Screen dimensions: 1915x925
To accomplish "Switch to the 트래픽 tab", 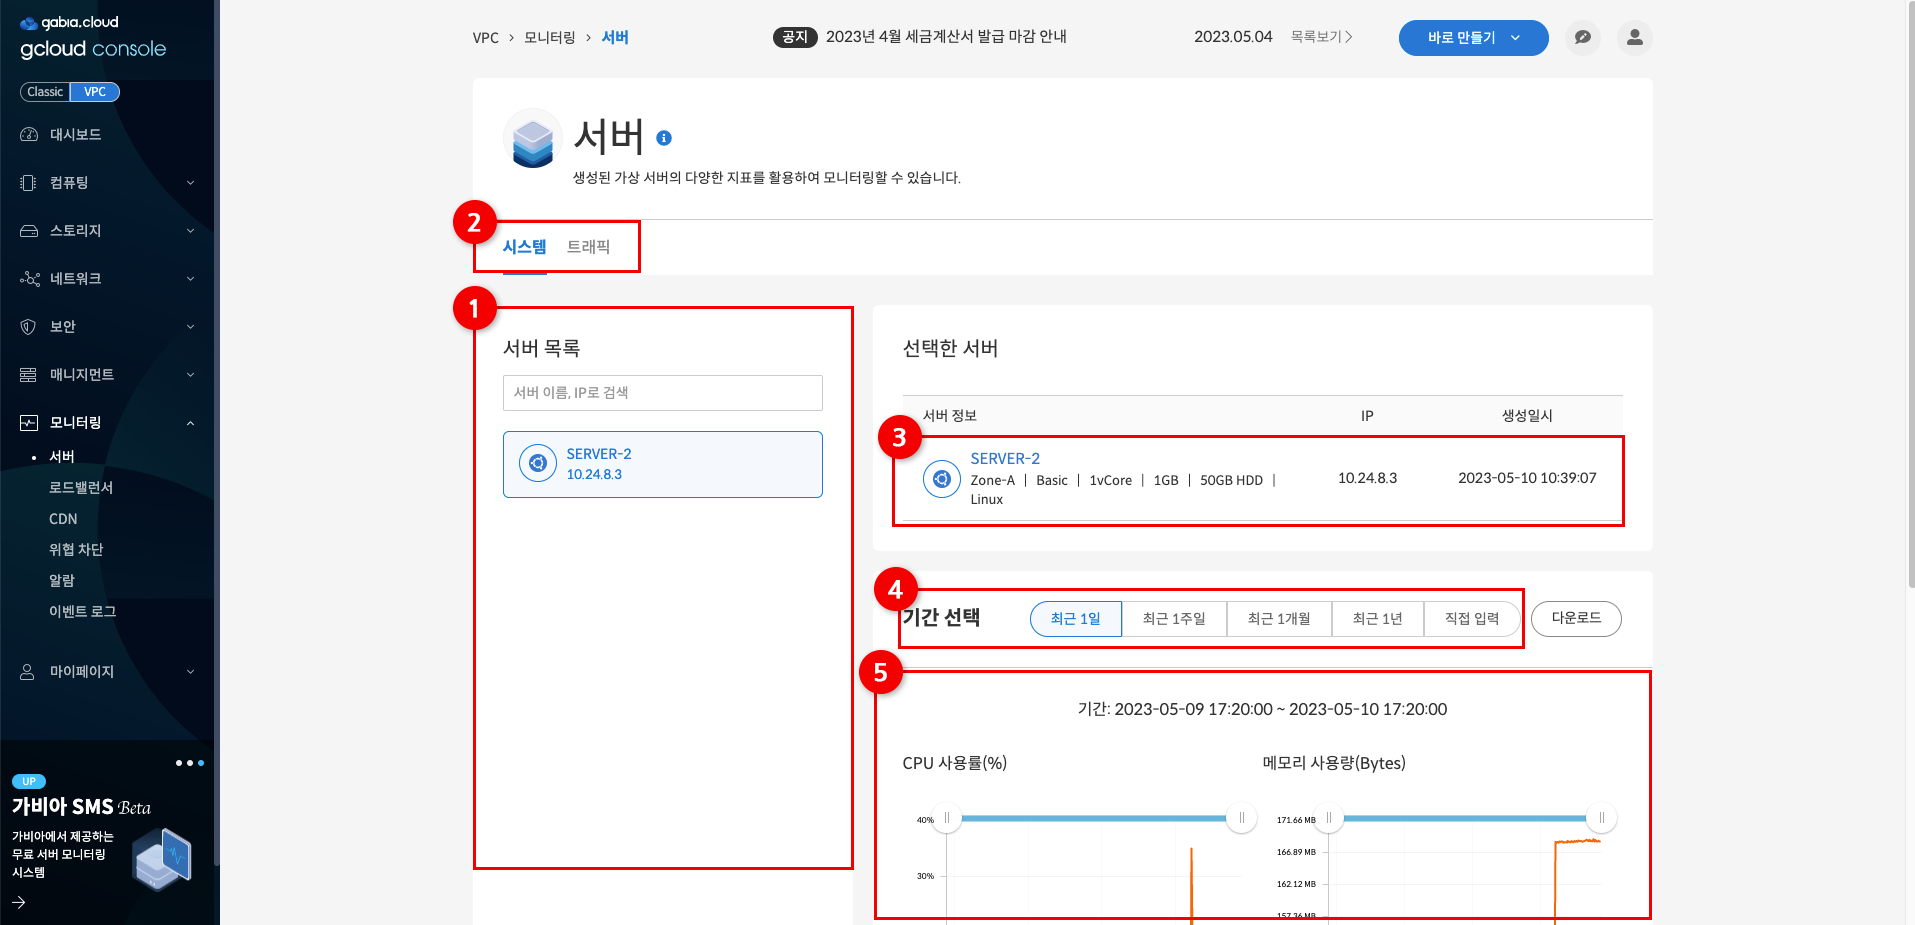I will (x=588, y=247).
